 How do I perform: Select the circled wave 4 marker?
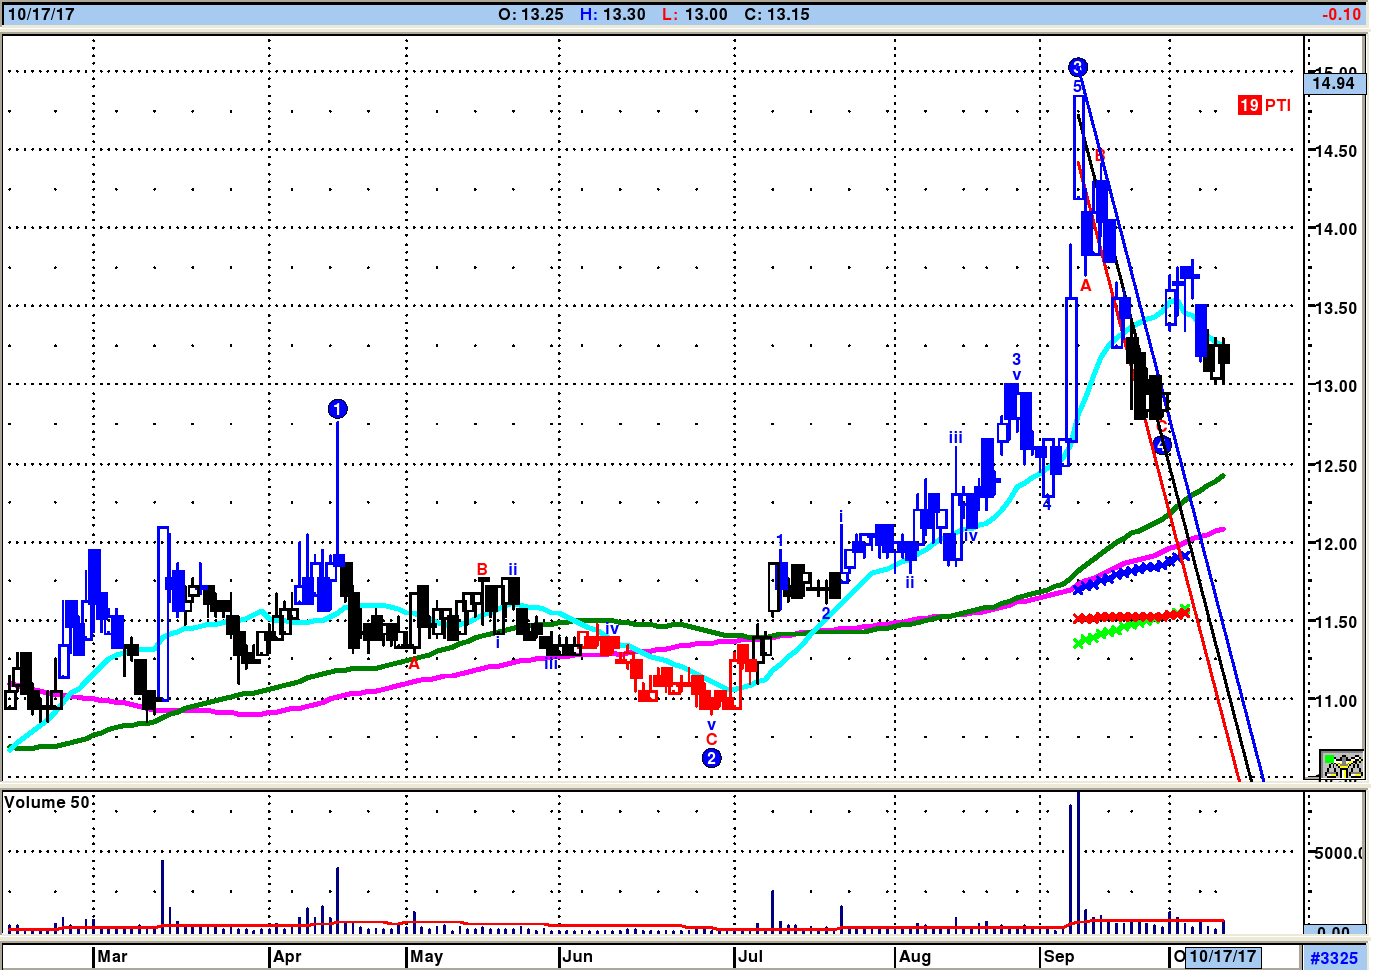(1161, 445)
